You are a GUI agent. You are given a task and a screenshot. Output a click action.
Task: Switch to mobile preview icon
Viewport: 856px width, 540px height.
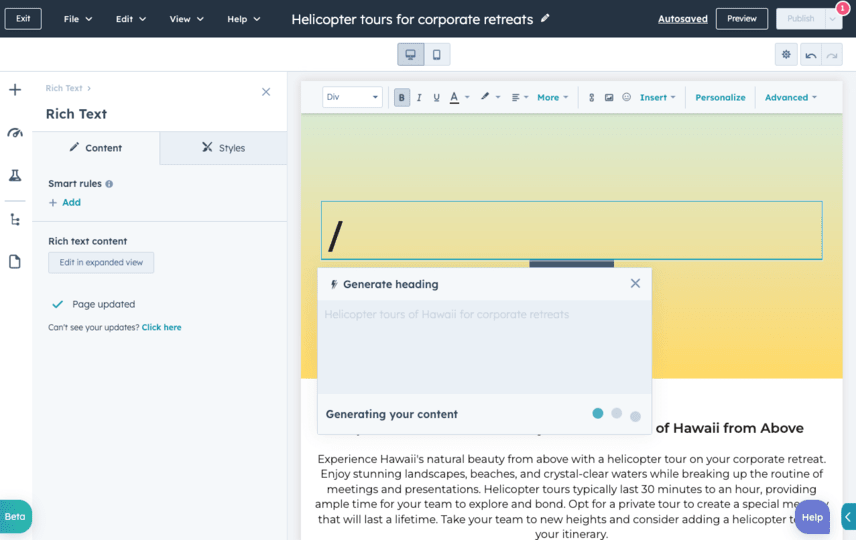pyautogui.click(x=437, y=54)
